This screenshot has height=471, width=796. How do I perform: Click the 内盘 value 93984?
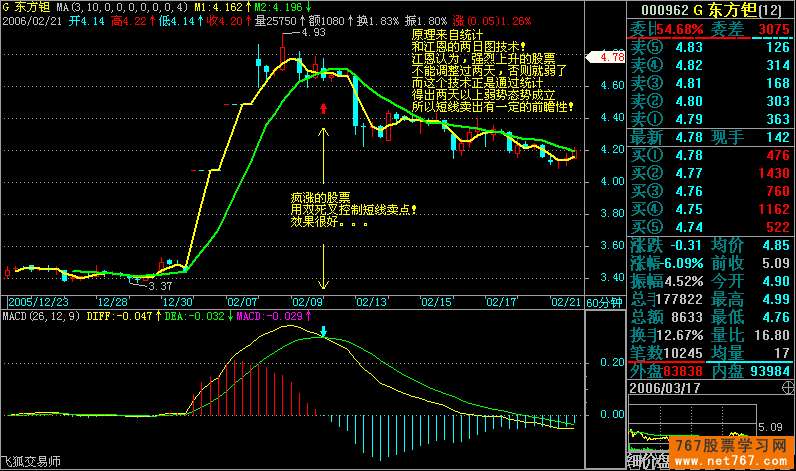pyautogui.click(x=770, y=371)
